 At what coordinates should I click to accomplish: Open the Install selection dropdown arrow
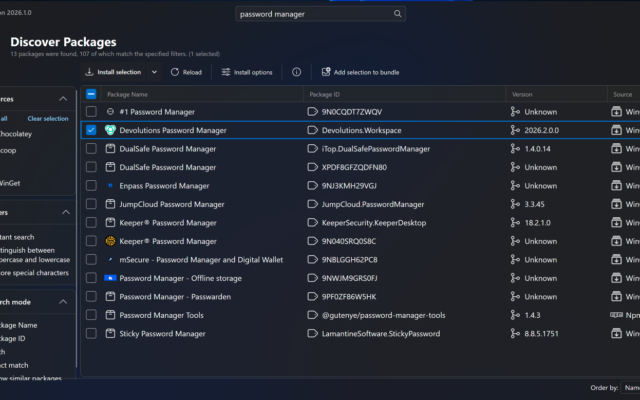[x=154, y=72]
